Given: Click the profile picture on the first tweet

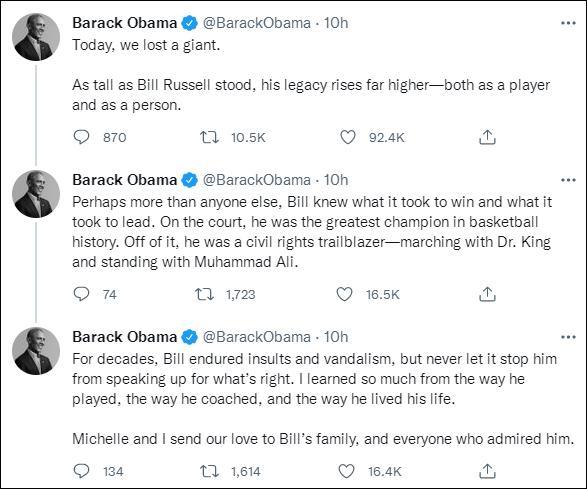Looking at the screenshot, I should (x=36, y=37).
